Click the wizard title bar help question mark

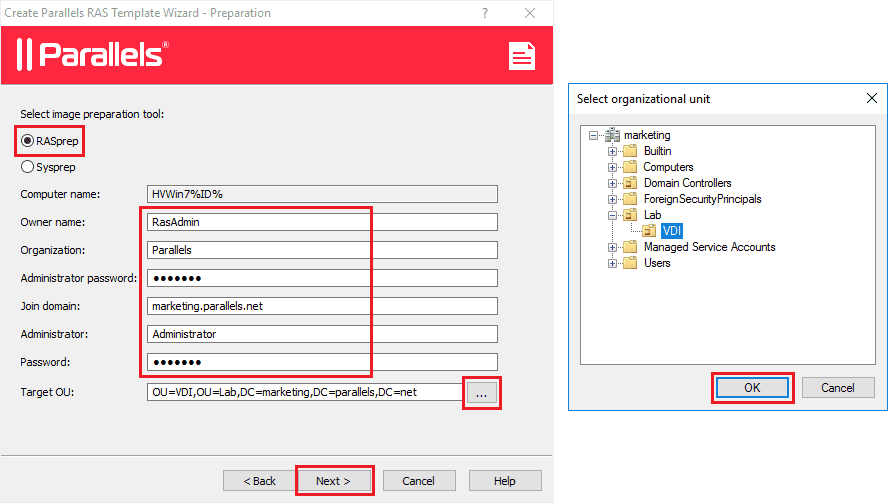(x=485, y=13)
